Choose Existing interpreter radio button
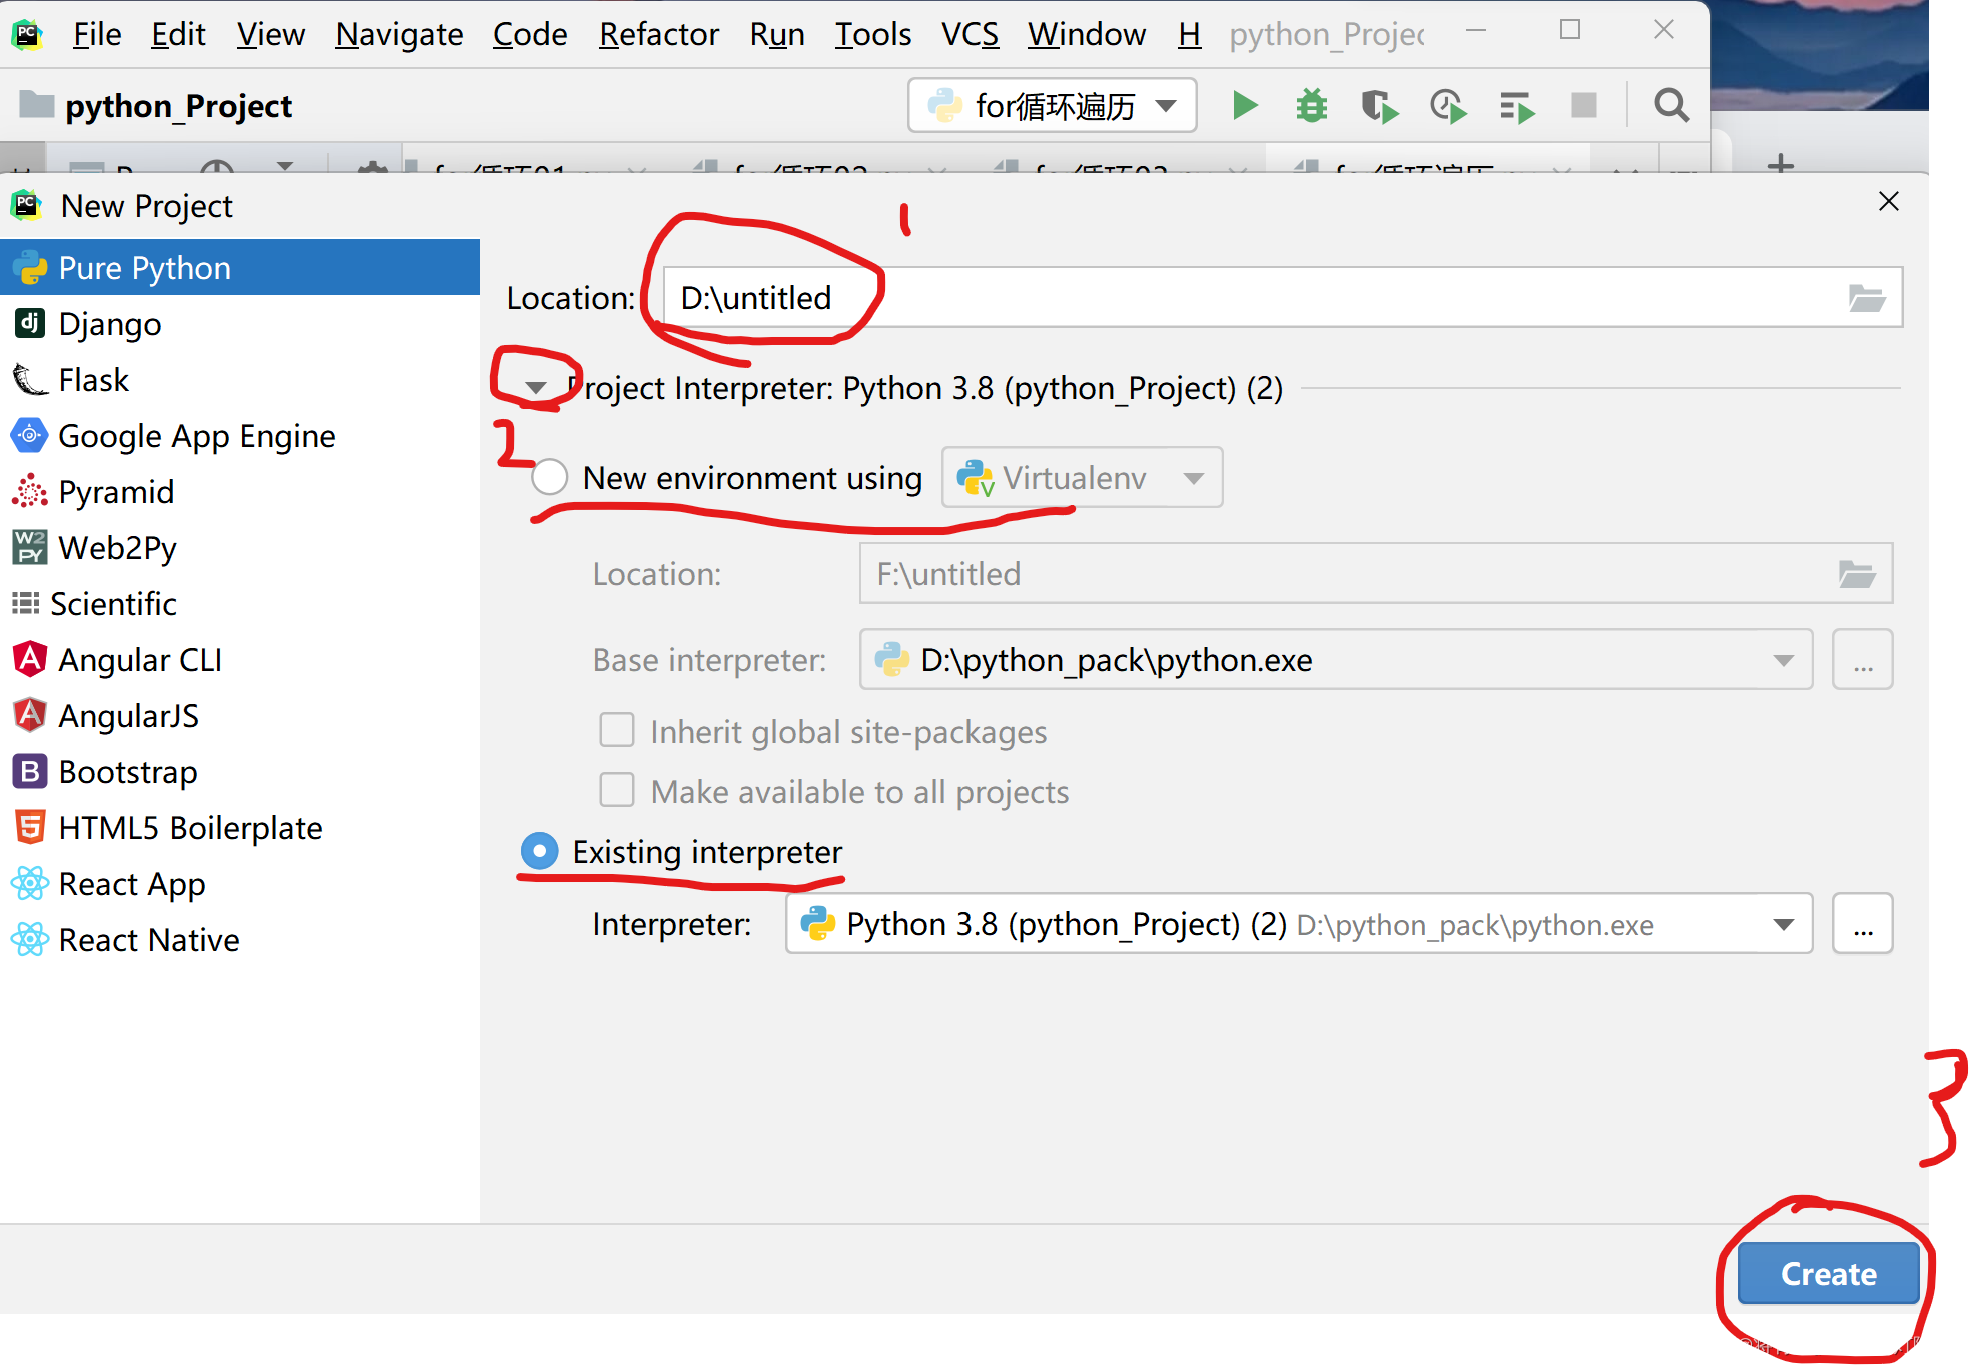1969x1365 pixels. click(x=540, y=851)
